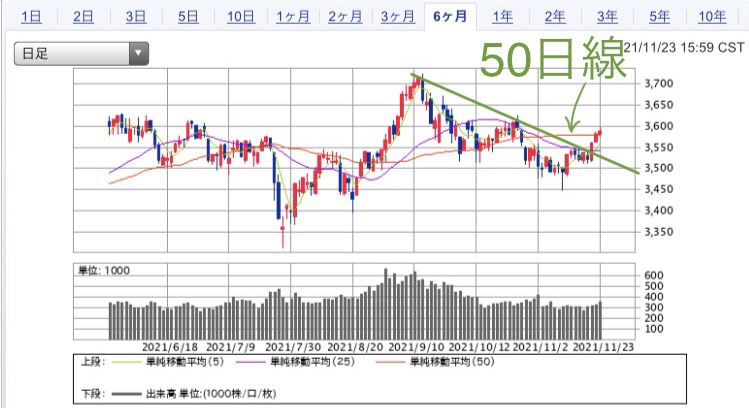Screen dimensions: 749x408
Task: Choose the 3ヶ月 range tab
Action: pyautogui.click(x=397, y=17)
